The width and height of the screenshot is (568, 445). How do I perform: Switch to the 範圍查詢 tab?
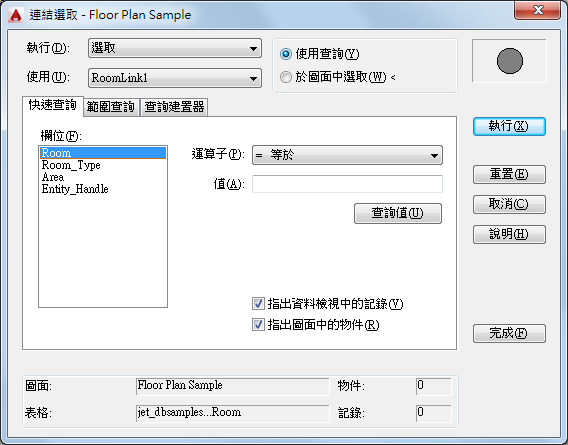(111, 107)
